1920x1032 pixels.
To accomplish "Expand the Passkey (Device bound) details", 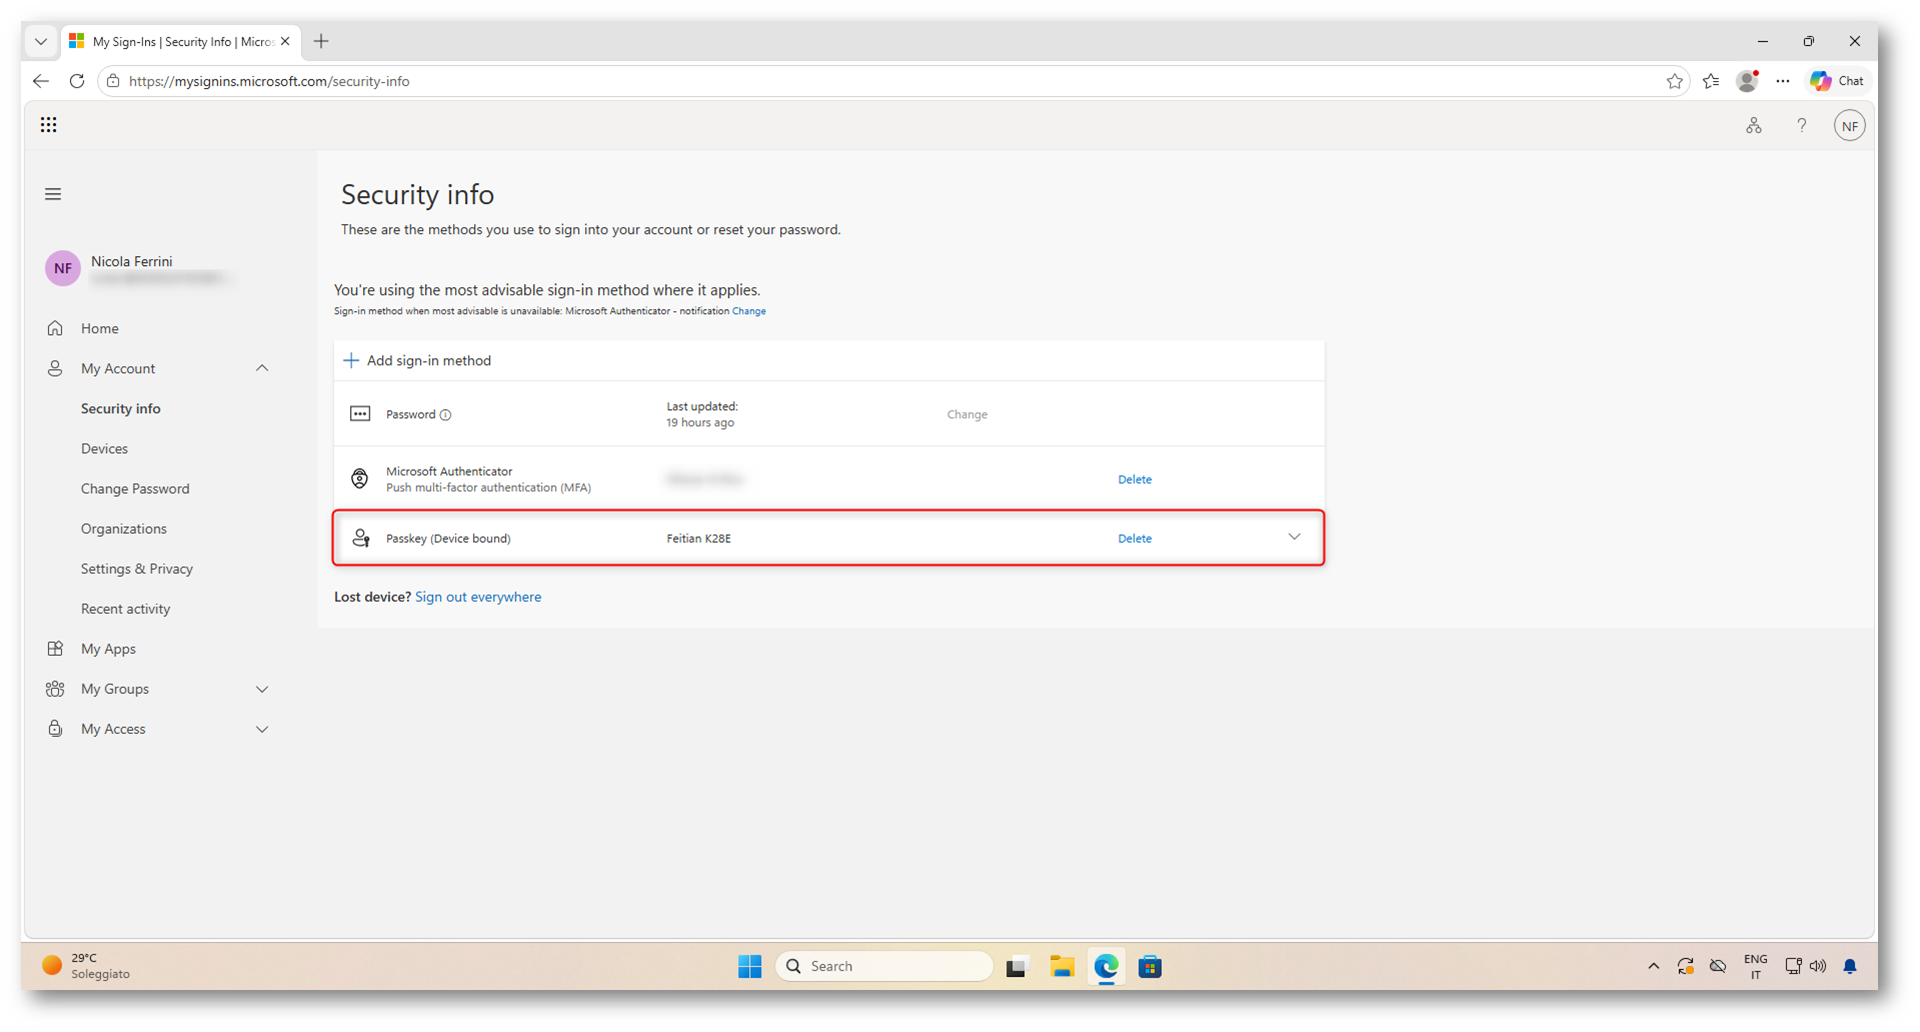I will pyautogui.click(x=1294, y=537).
